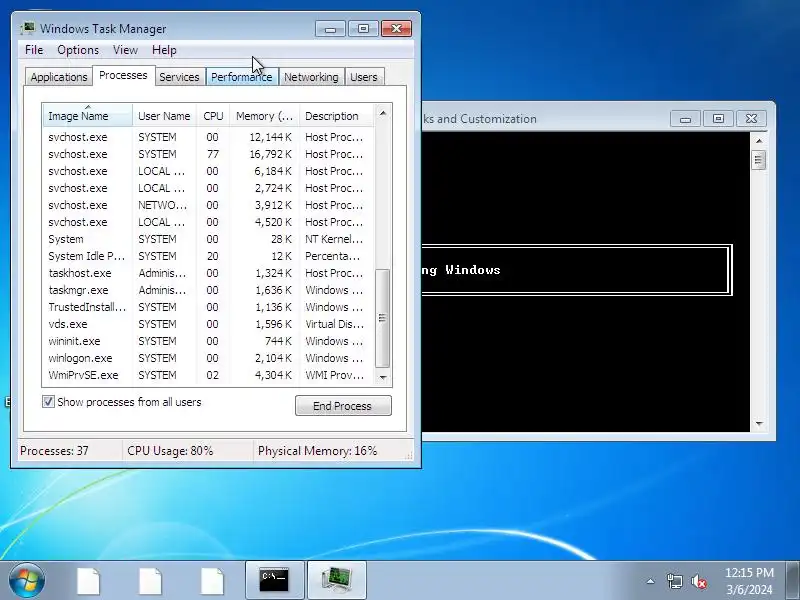Click the network status tray icon
This screenshot has height=600, width=800.
click(674, 581)
